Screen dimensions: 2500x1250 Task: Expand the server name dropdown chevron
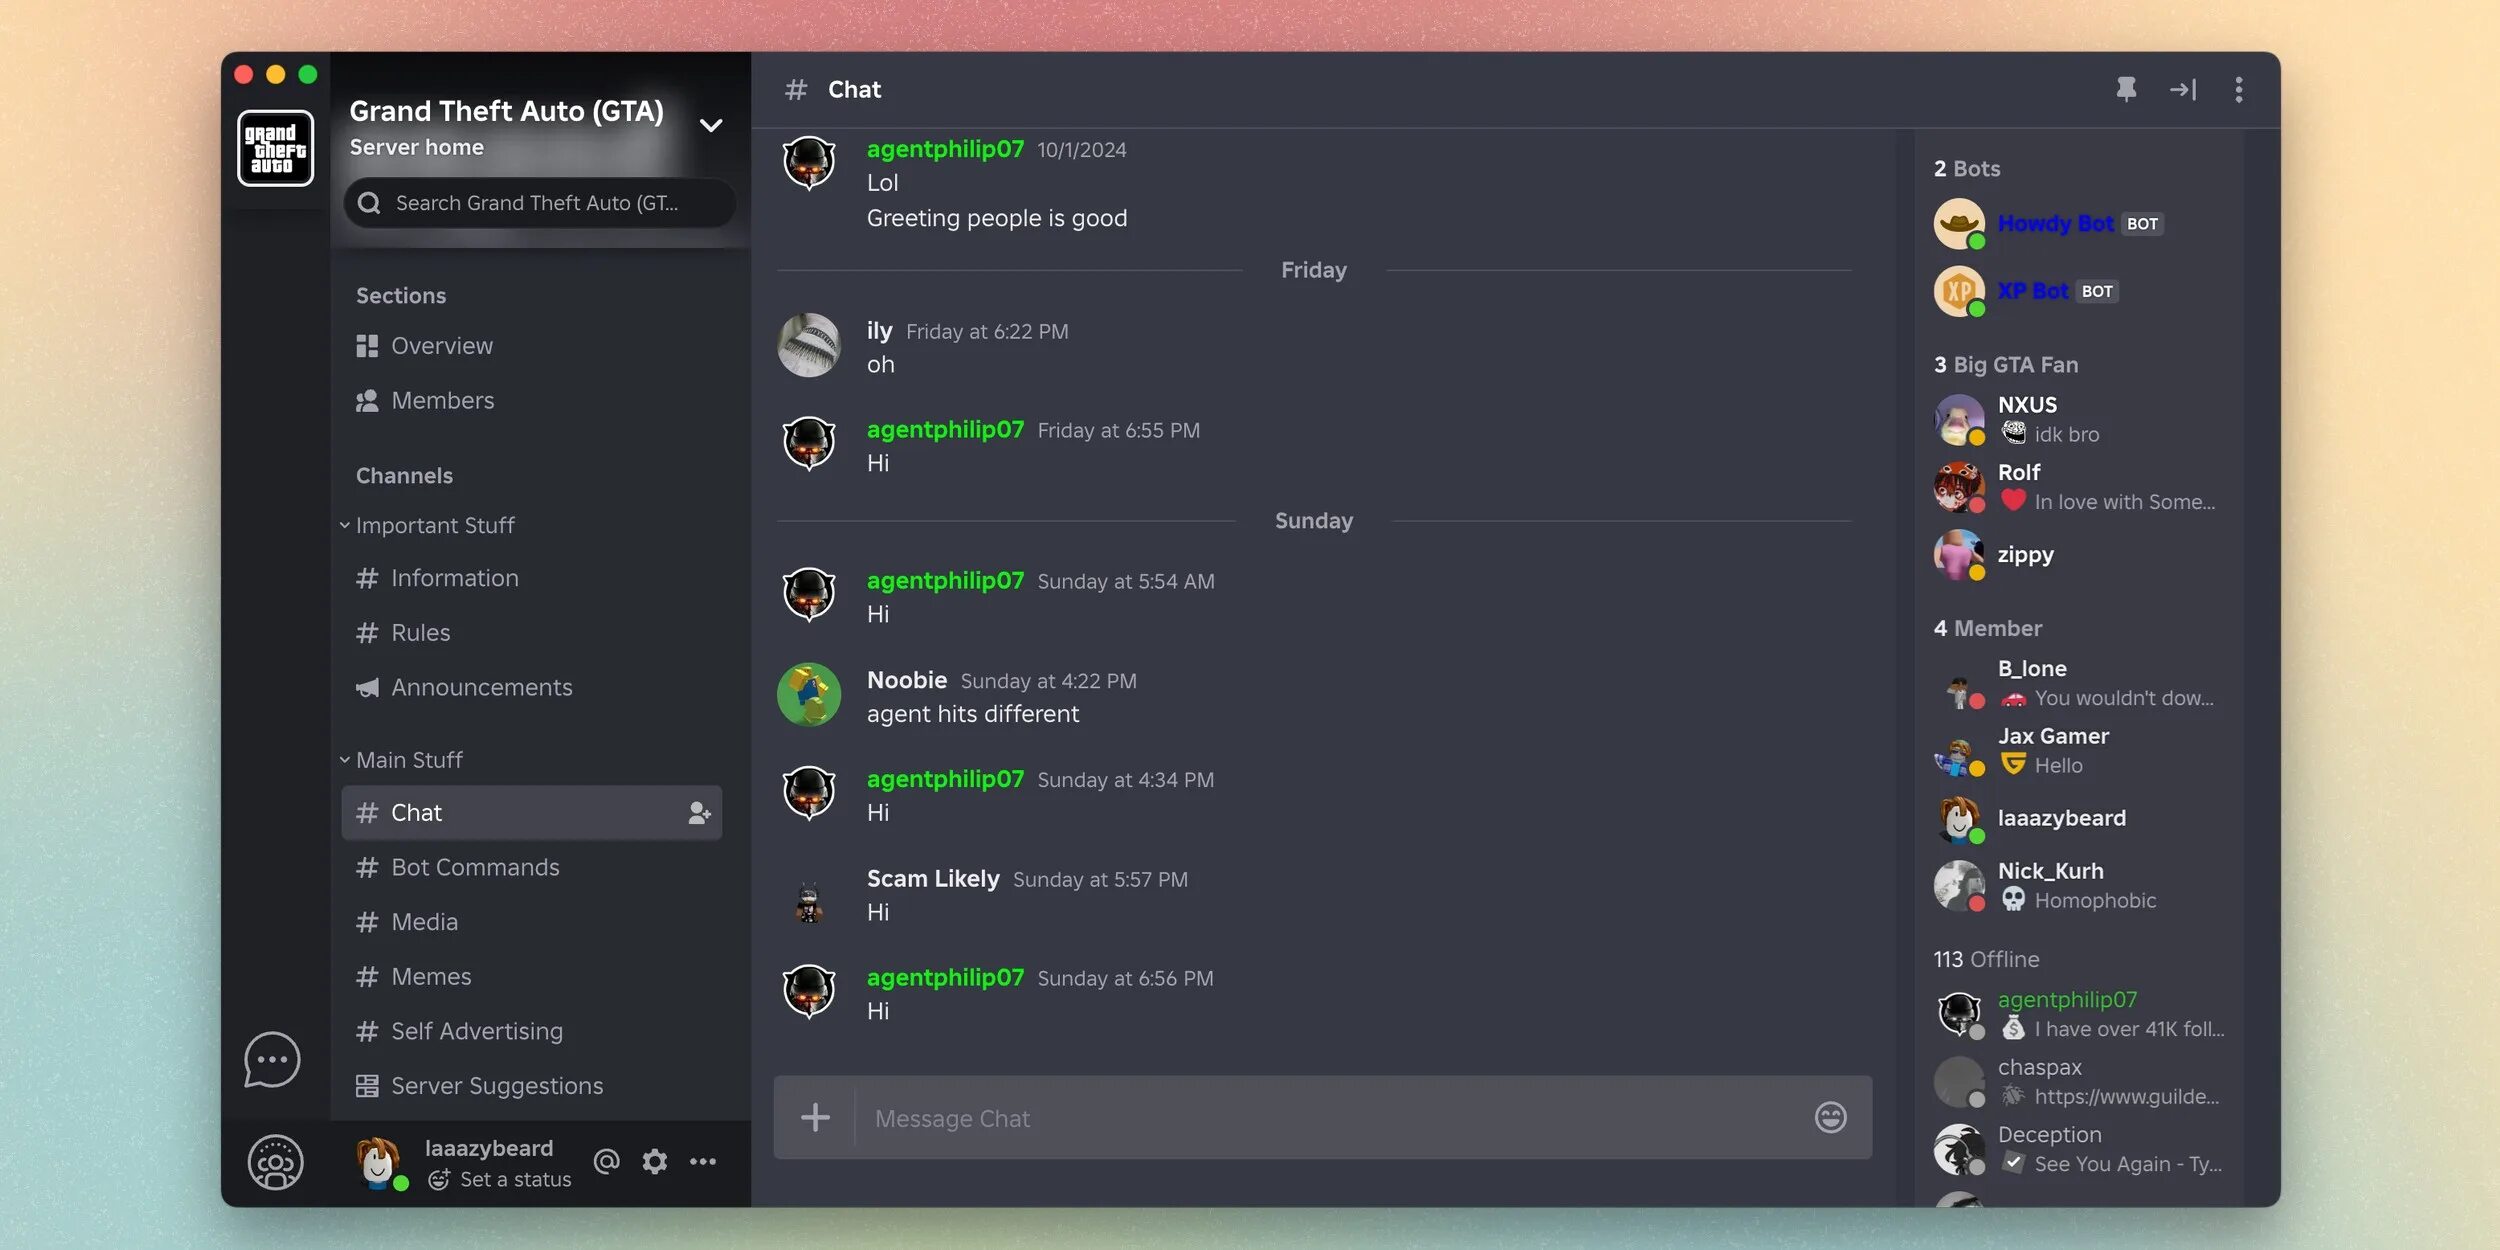[711, 125]
